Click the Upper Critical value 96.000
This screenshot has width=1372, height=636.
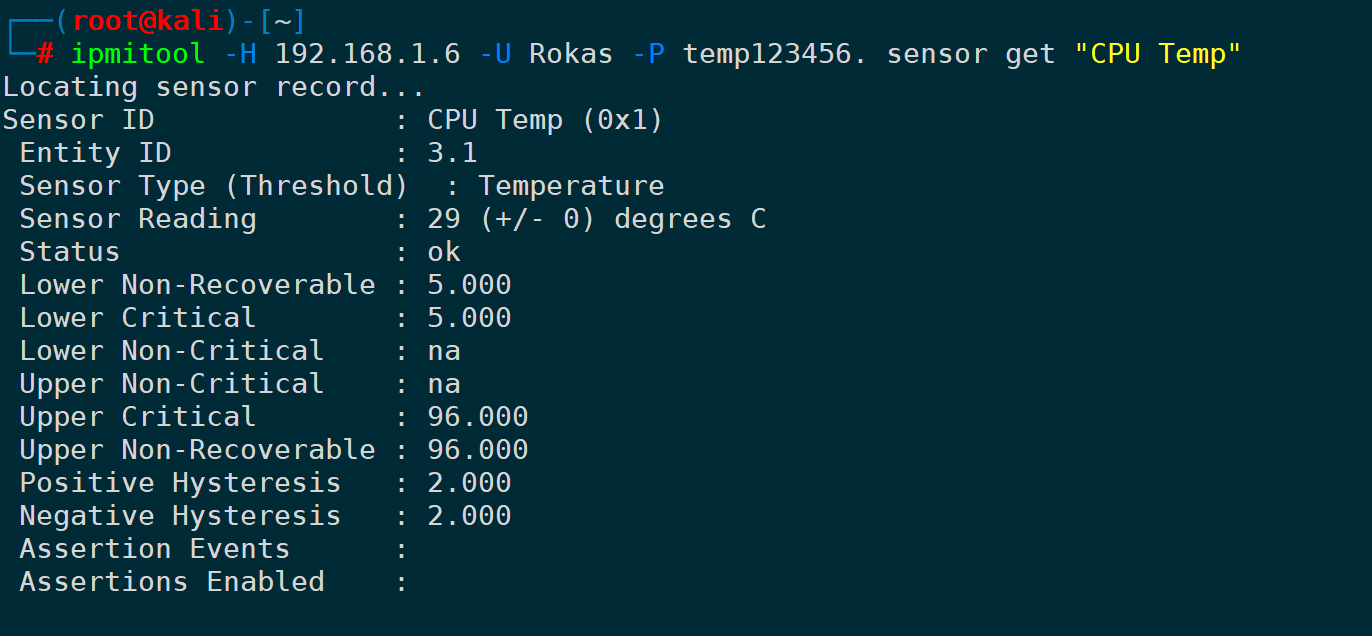(477, 417)
